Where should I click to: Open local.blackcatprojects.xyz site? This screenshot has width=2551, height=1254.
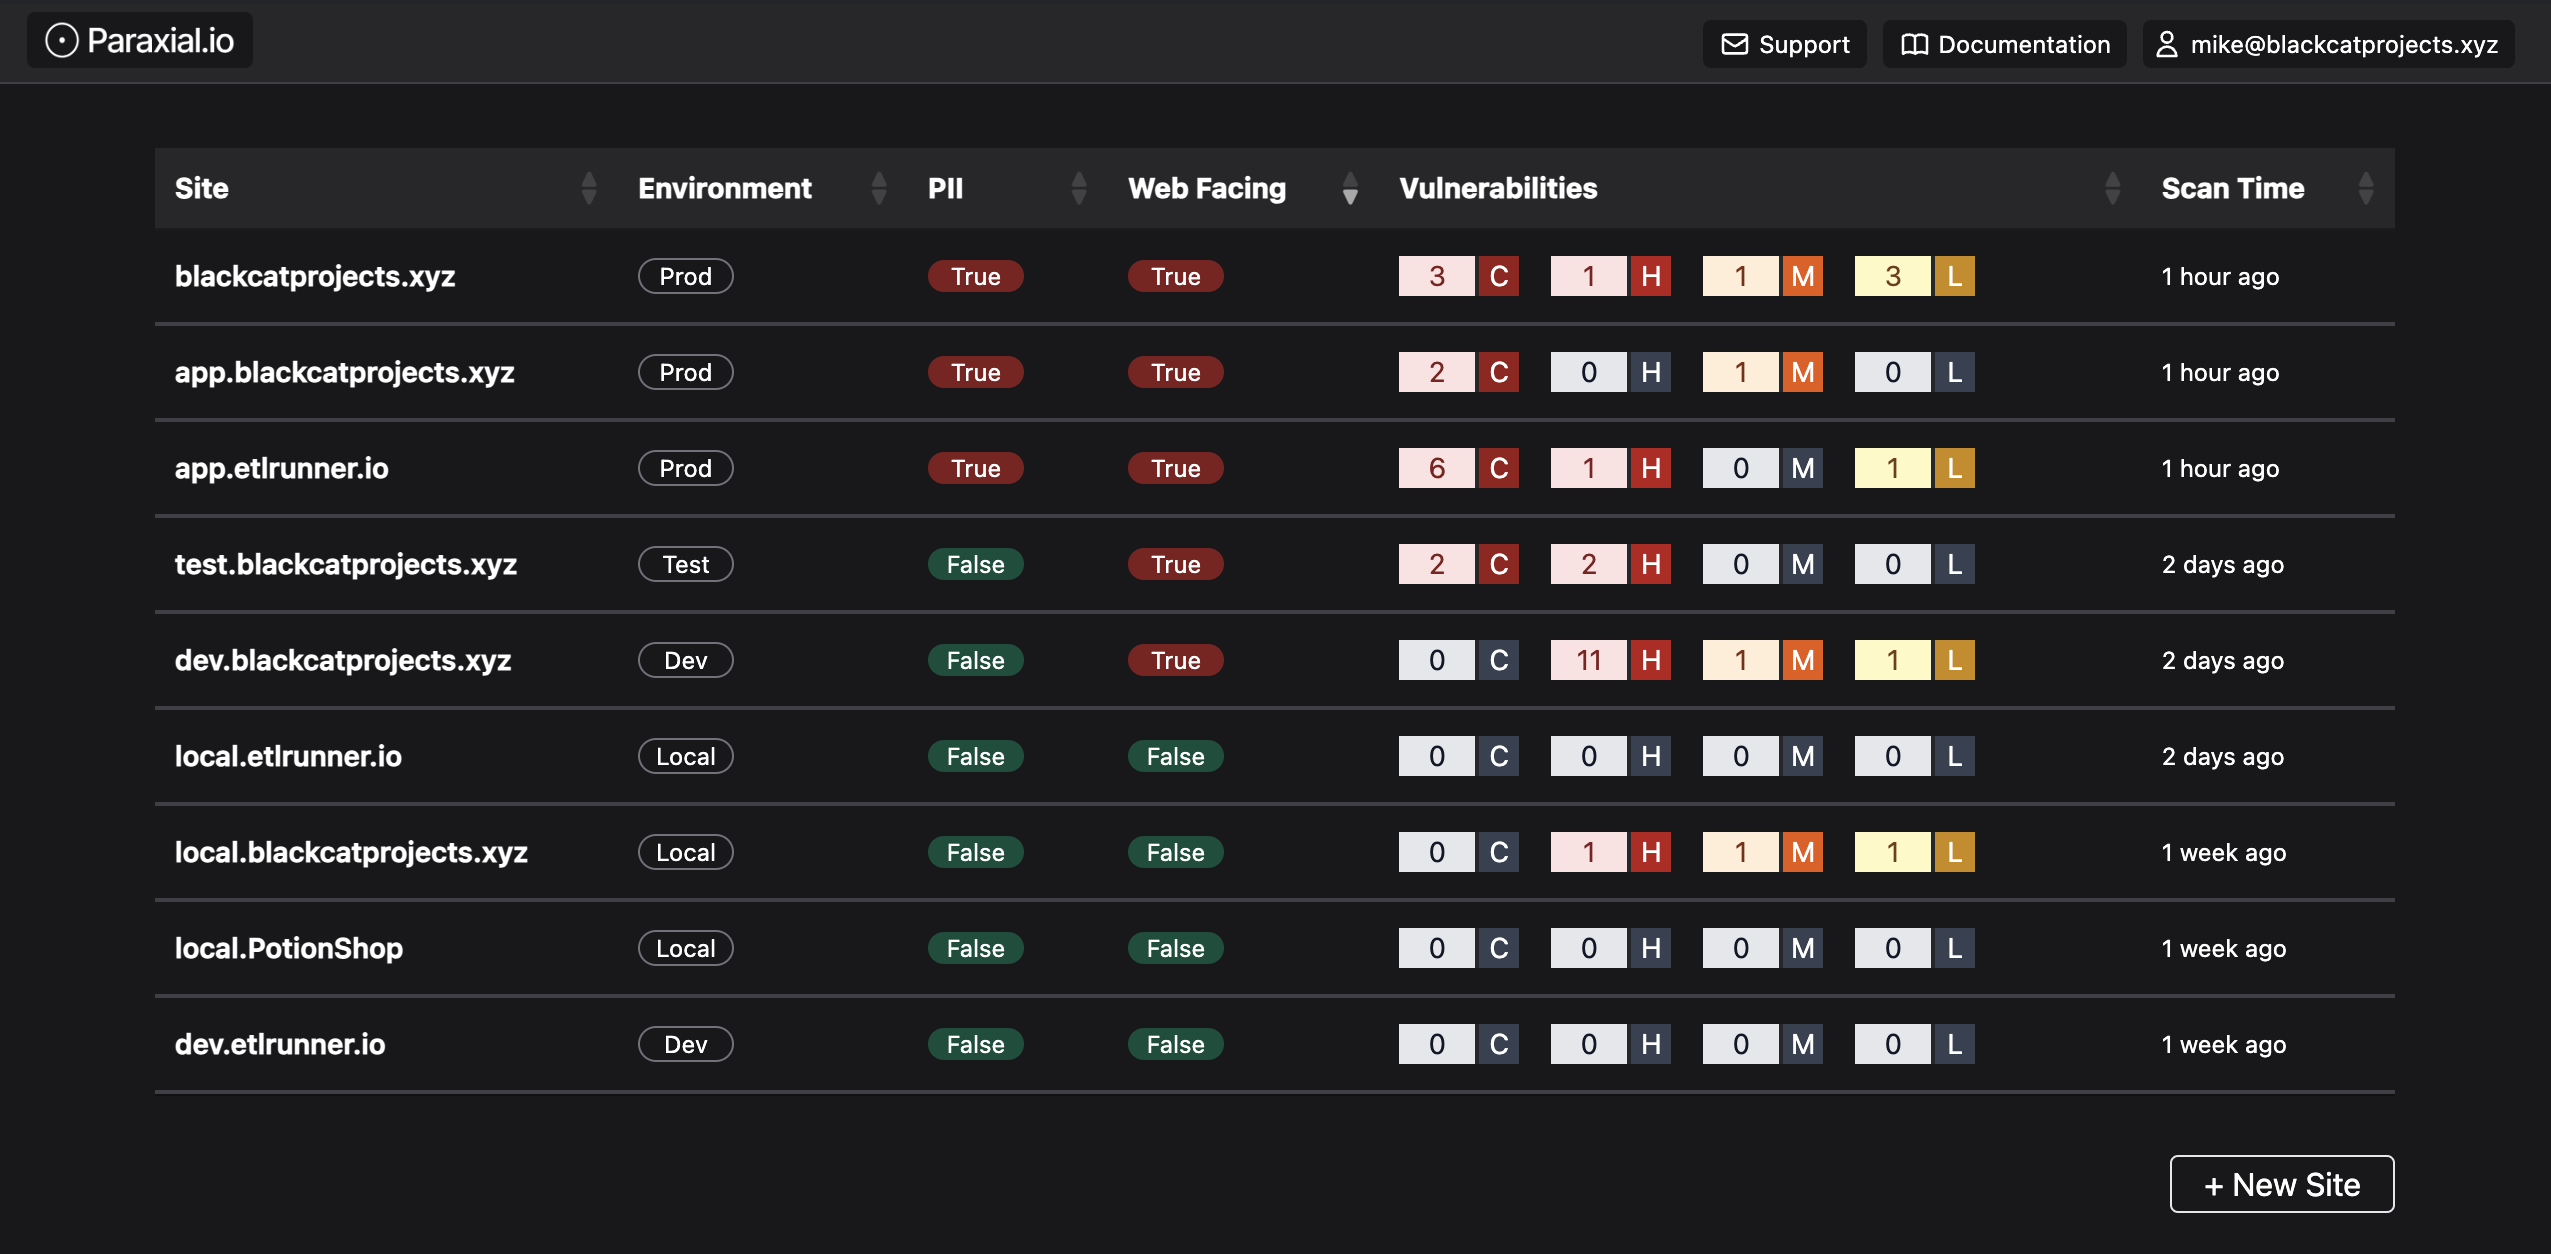tap(351, 852)
